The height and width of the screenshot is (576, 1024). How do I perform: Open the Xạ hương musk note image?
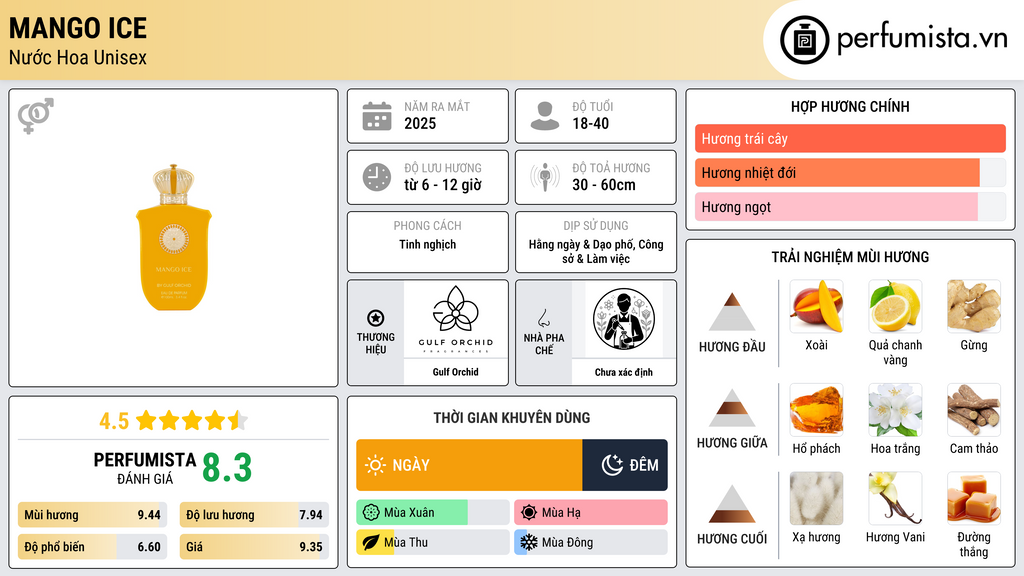(x=816, y=498)
